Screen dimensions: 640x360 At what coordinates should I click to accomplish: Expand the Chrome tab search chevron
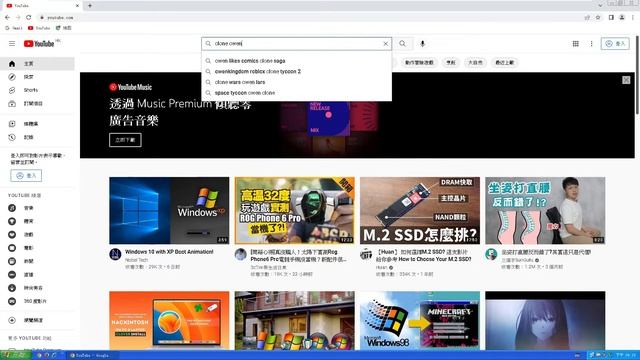[600, 5]
